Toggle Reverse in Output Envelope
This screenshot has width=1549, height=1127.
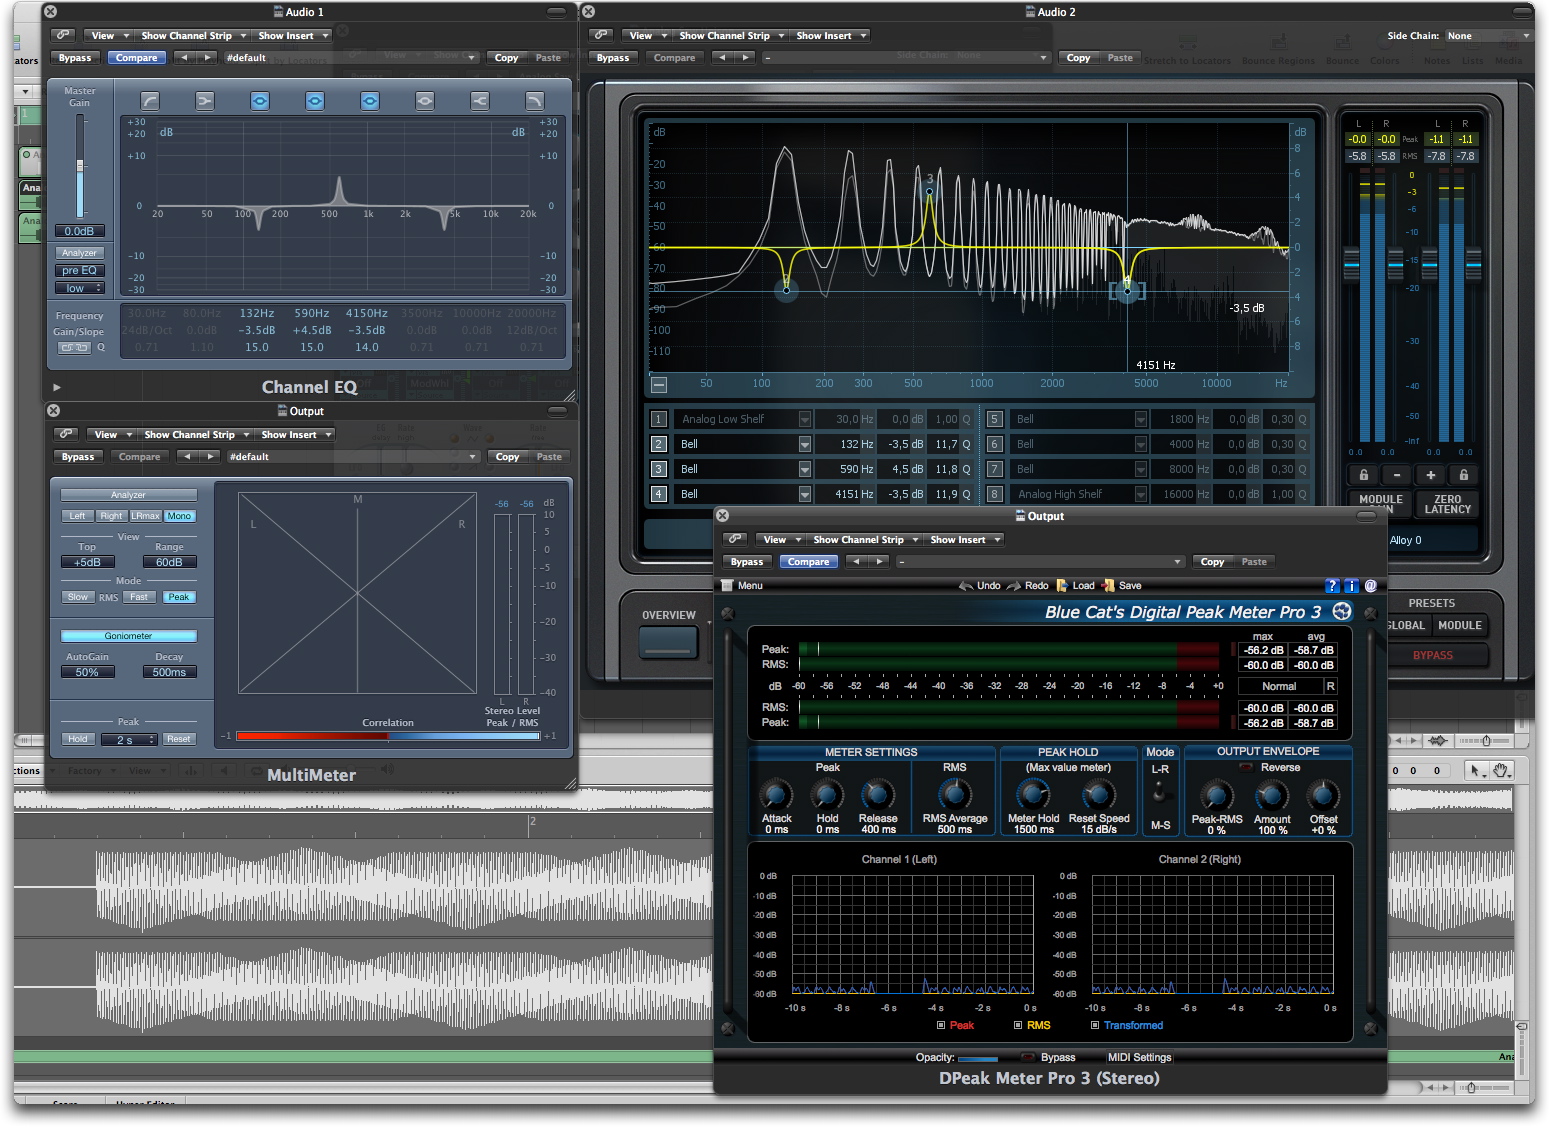pyautogui.click(x=1246, y=767)
